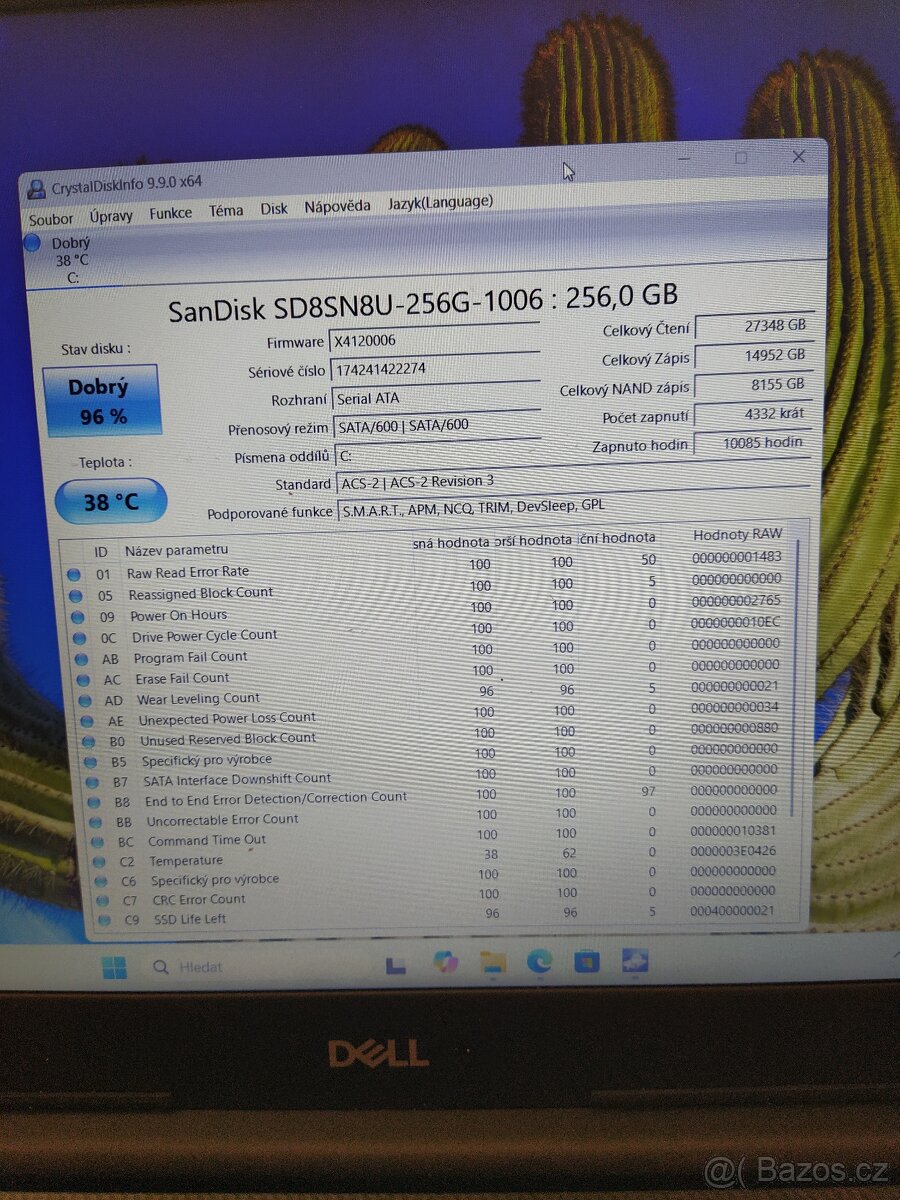The height and width of the screenshot is (1200, 900).
Task: Click the status dot for Erase Fail Count
Action: pos(81,680)
